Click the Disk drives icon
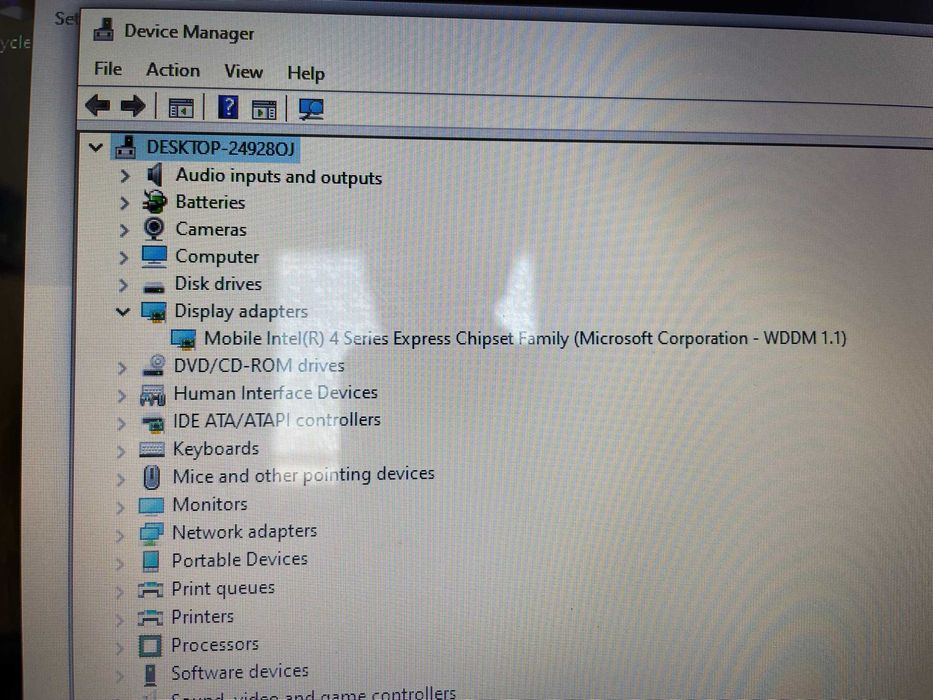The height and width of the screenshot is (700, 933). [154, 288]
